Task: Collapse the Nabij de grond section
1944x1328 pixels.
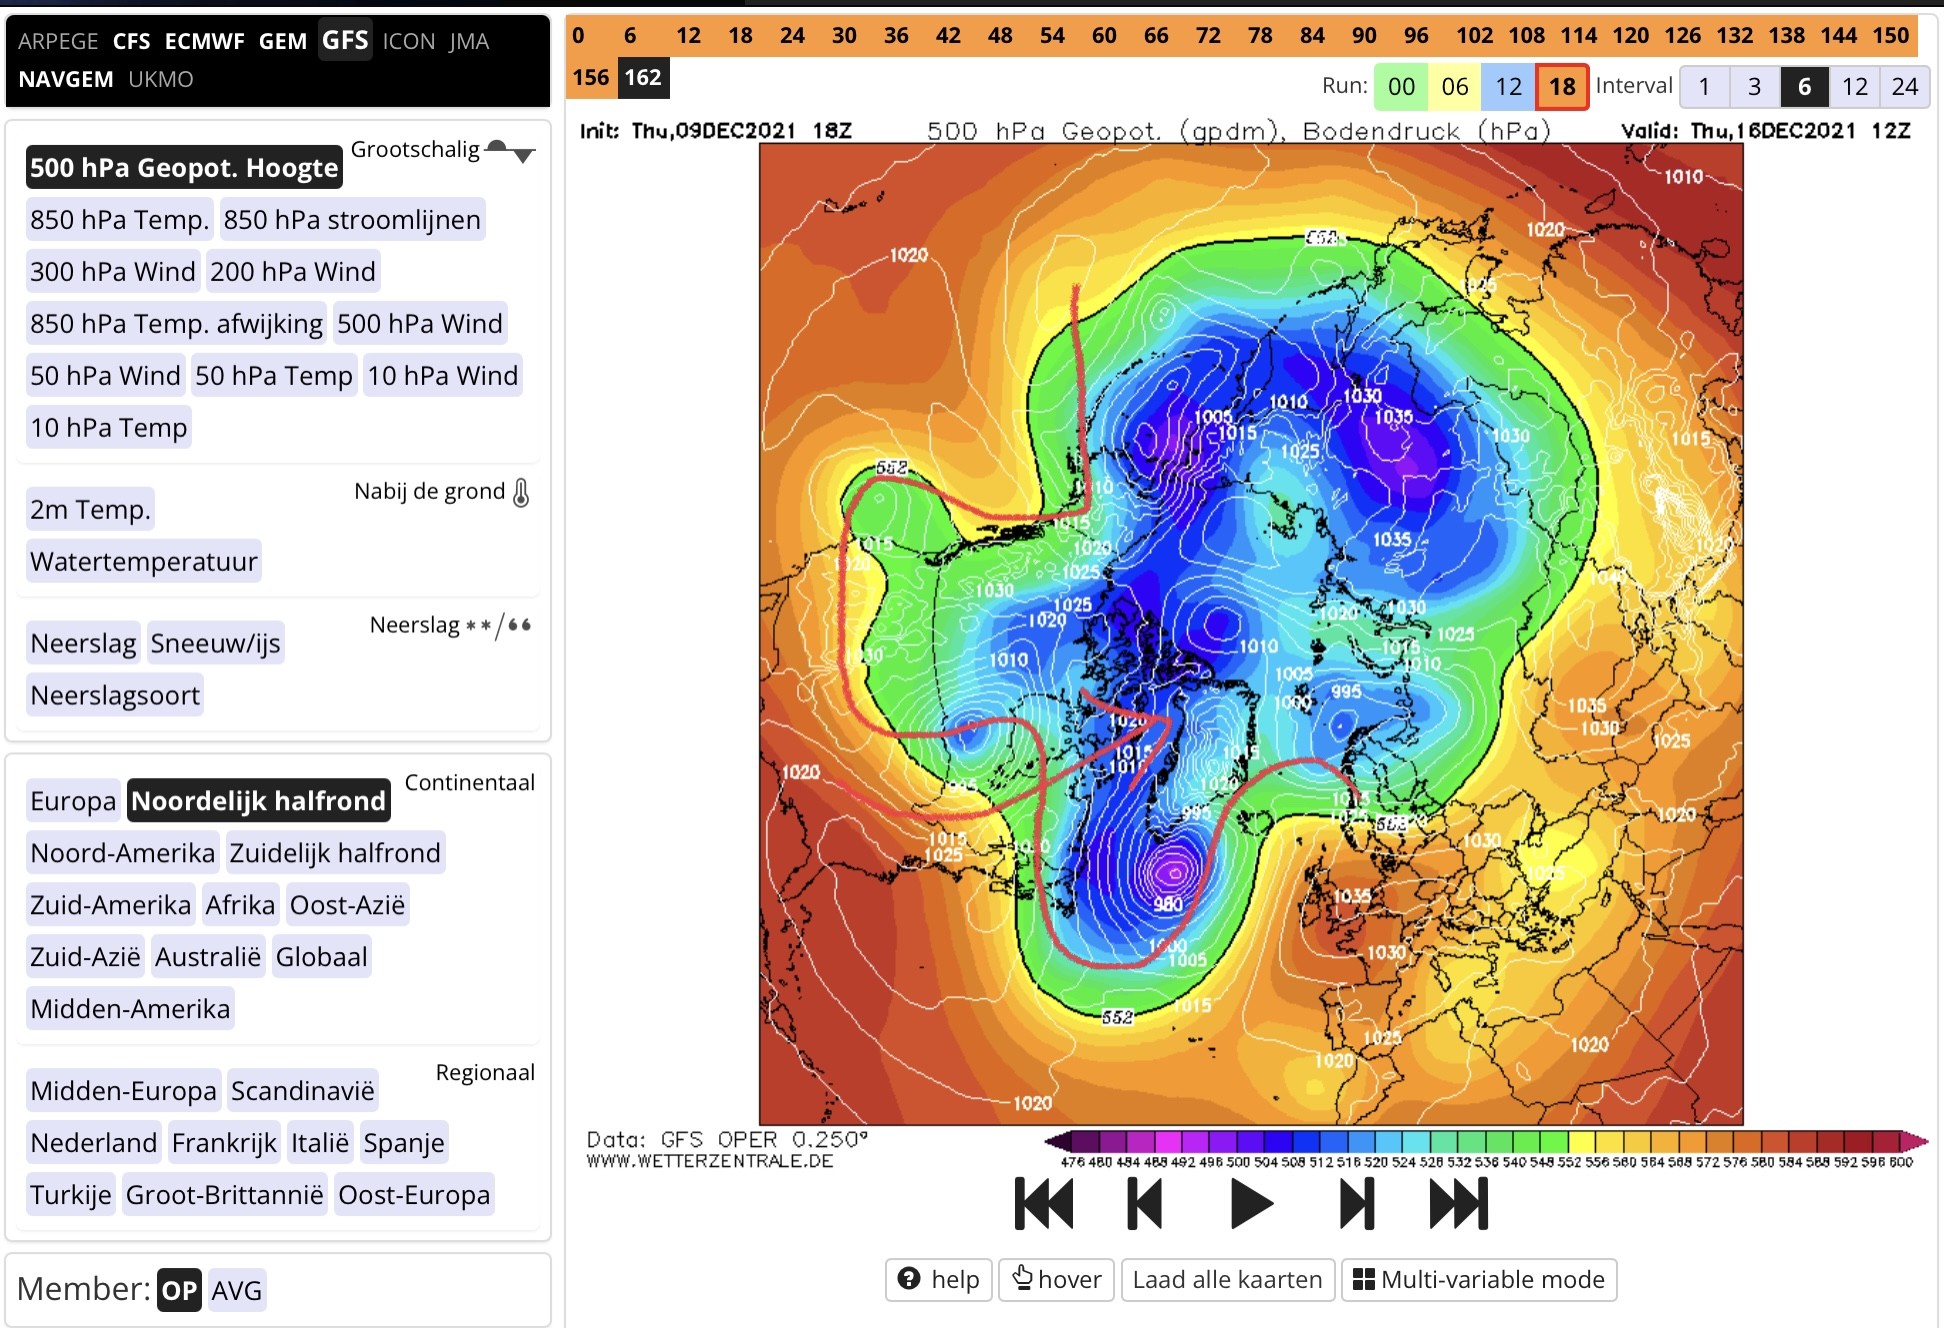Action: (441, 491)
